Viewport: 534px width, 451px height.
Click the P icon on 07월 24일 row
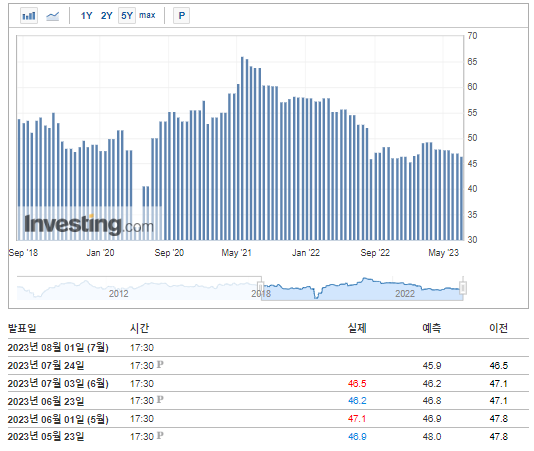click(160, 365)
